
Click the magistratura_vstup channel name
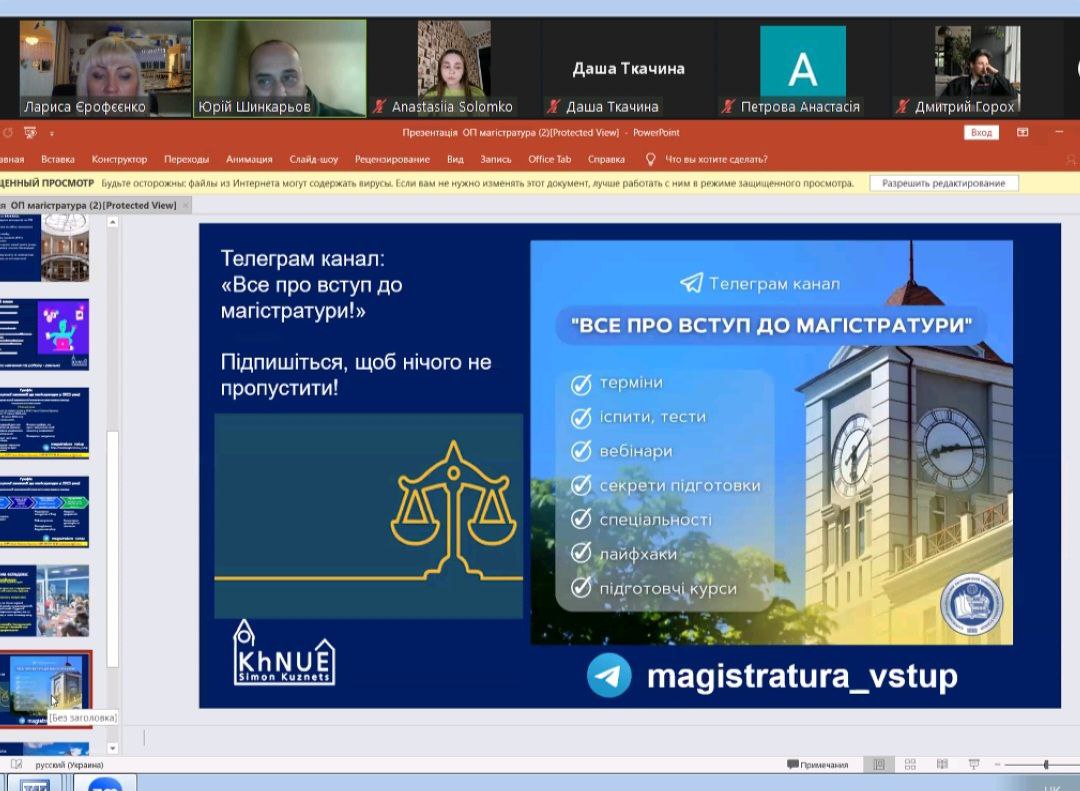pos(802,676)
